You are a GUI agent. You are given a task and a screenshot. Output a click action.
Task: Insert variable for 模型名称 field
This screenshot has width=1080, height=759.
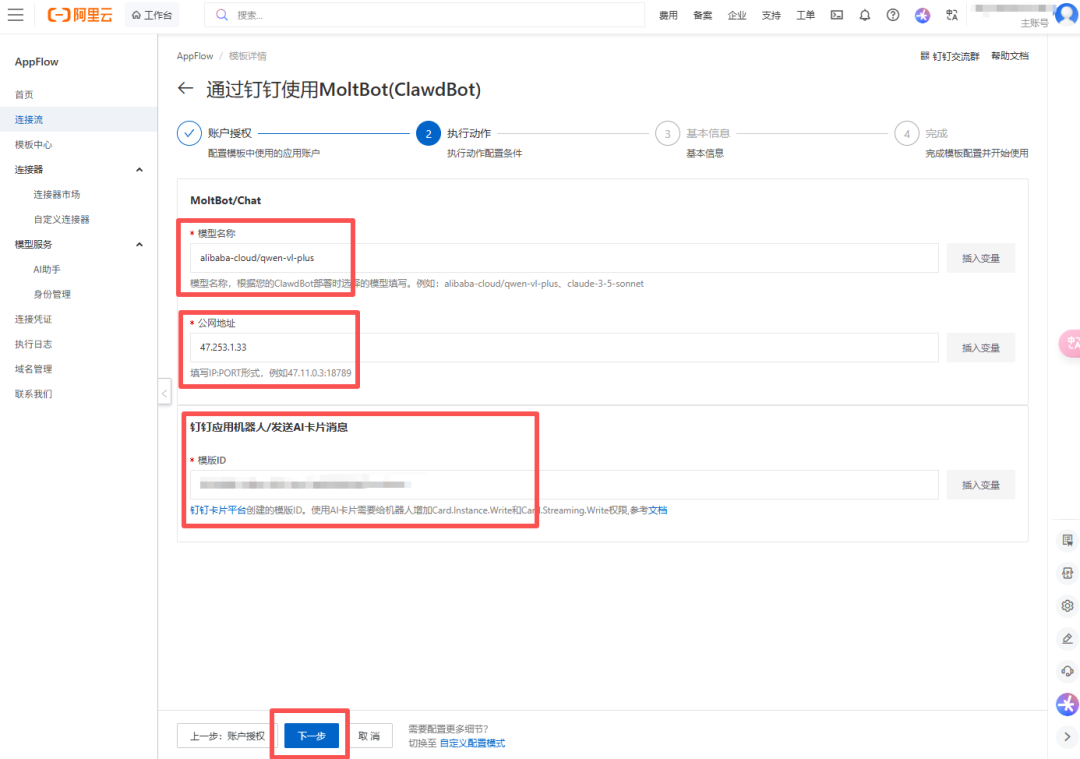980,258
